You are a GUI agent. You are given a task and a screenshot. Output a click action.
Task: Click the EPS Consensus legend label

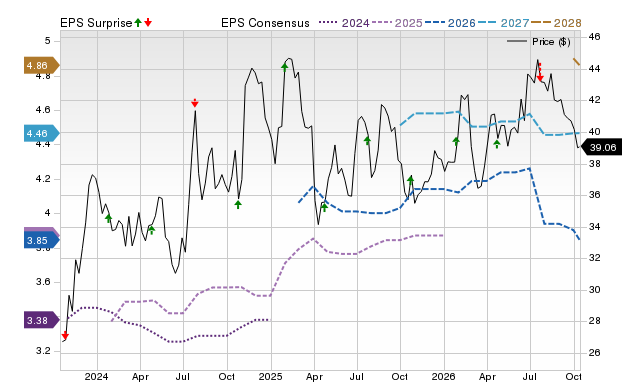tap(265, 23)
